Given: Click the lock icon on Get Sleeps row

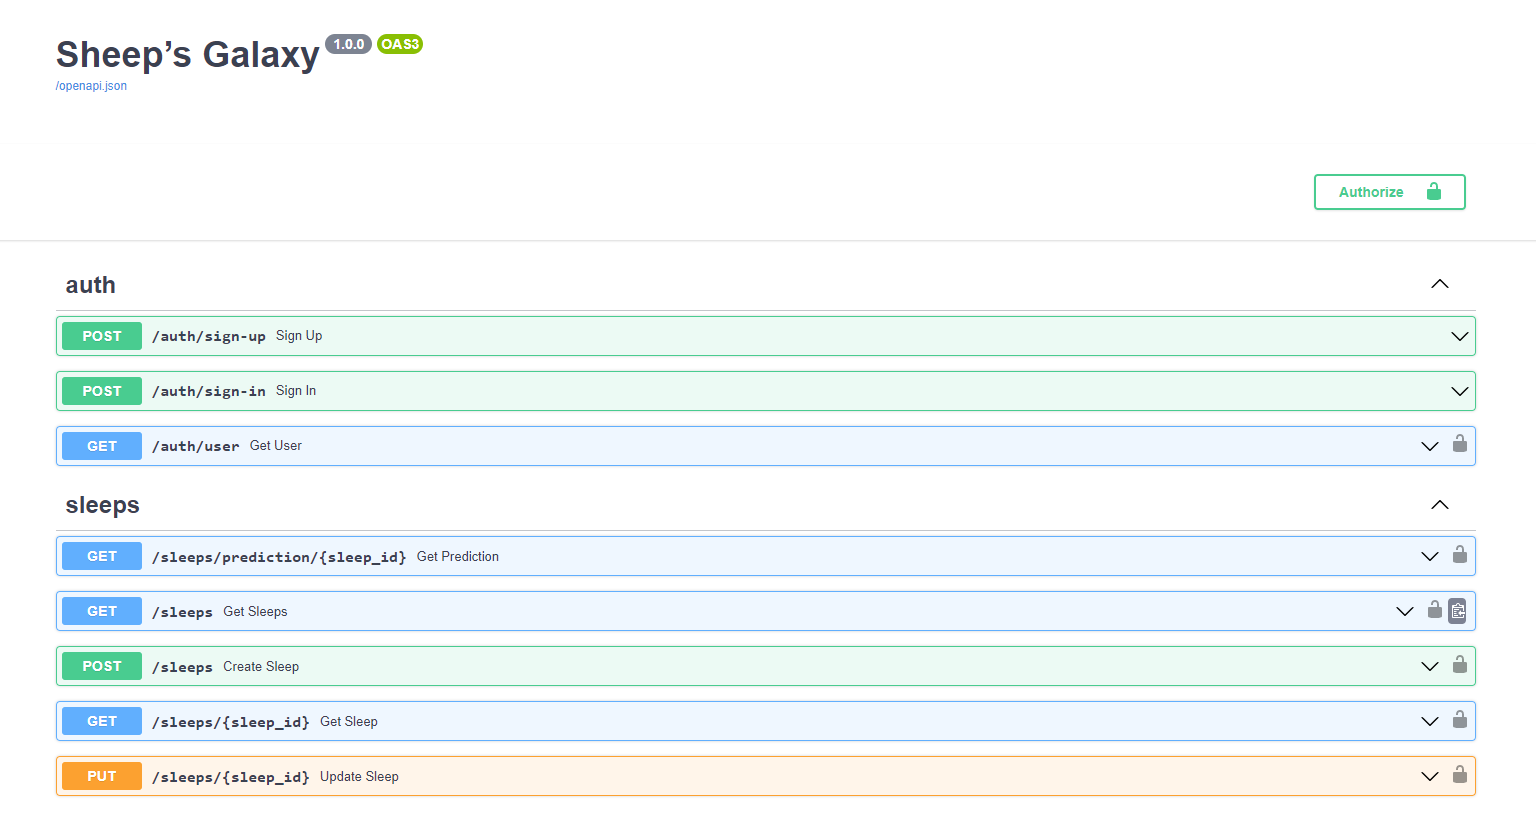Looking at the screenshot, I should [x=1434, y=609].
